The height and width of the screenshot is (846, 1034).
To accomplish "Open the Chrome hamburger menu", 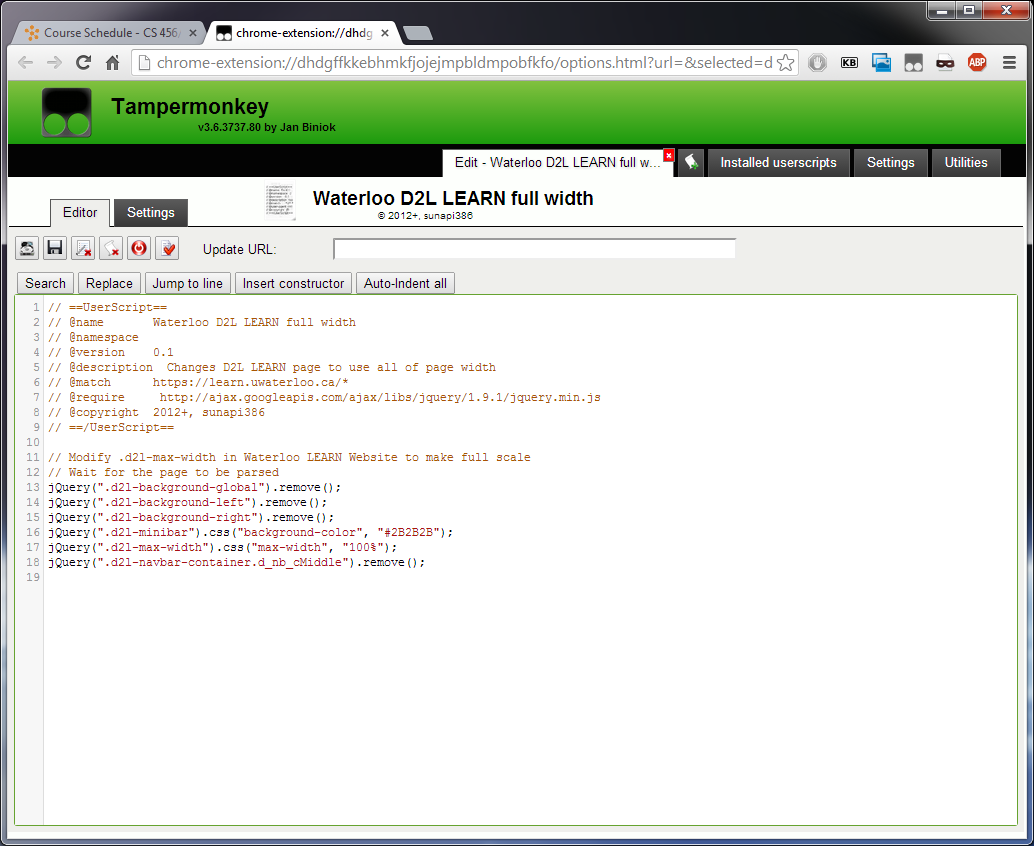I will [1009, 62].
